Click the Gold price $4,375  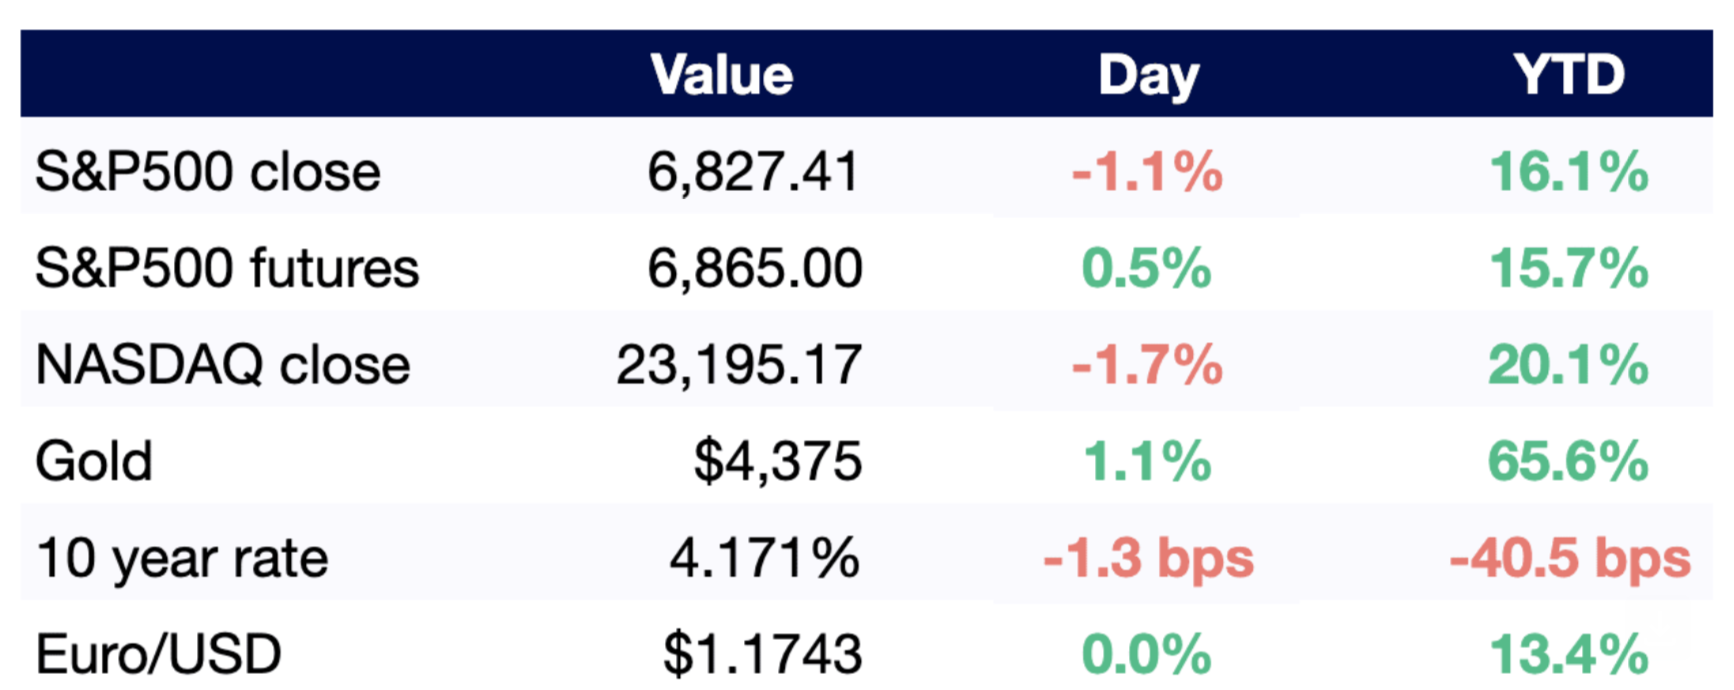[x=777, y=461]
